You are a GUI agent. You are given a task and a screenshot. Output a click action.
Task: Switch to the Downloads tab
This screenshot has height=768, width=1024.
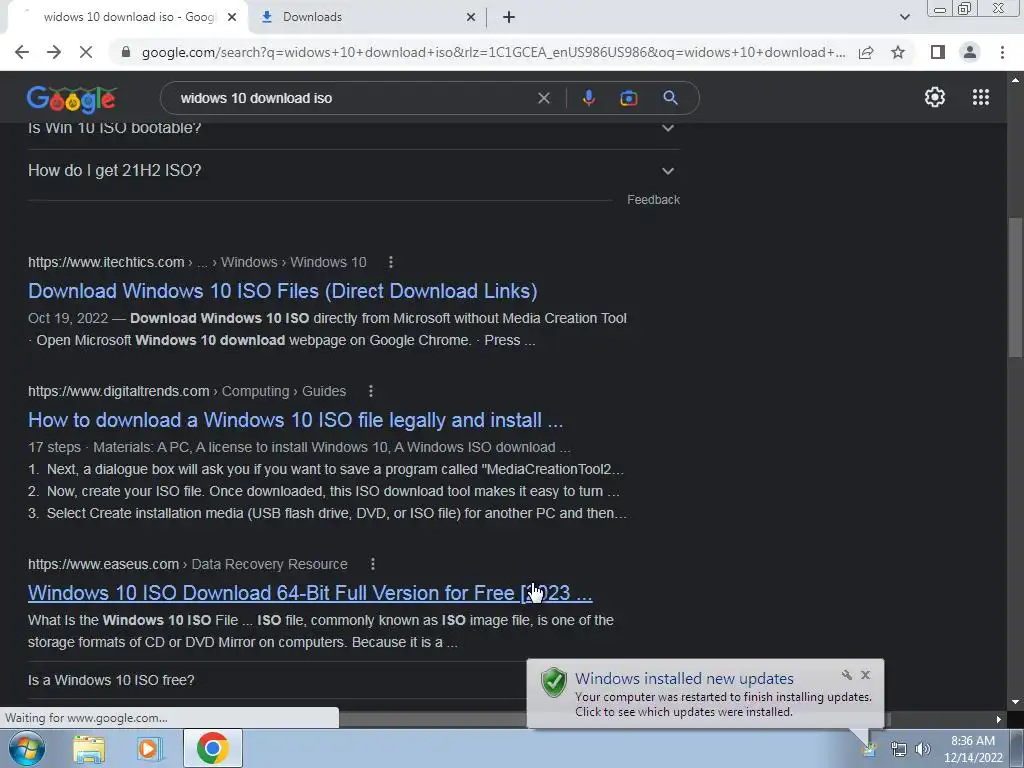pos(369,17)
